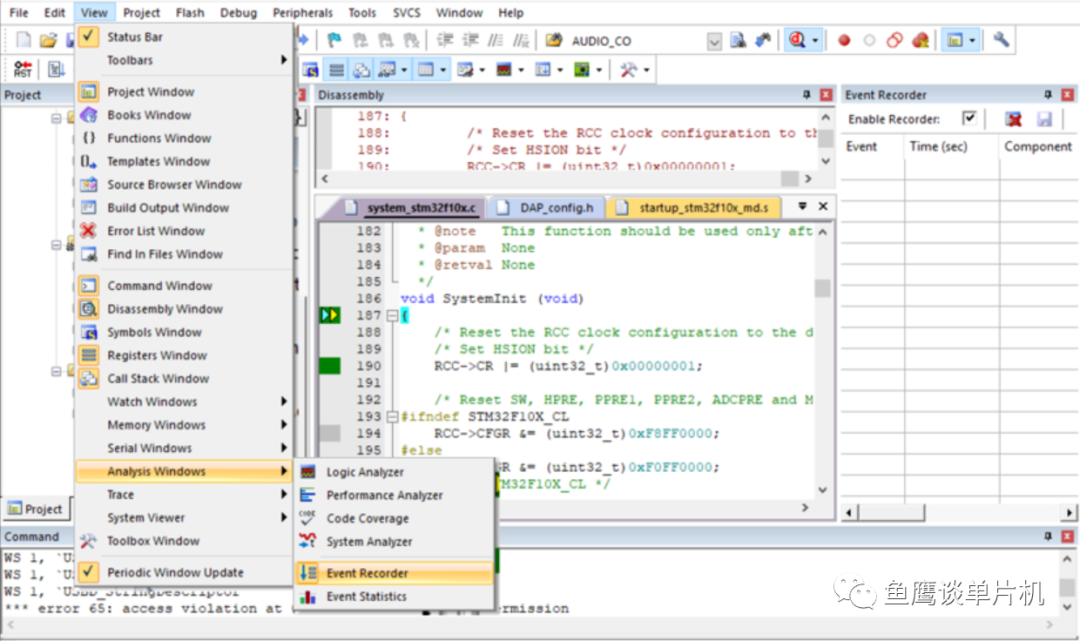Click the Registers Window toolbar icon
The width and height of the screenshot is (1080, 641).
click(x=336, y=70)
